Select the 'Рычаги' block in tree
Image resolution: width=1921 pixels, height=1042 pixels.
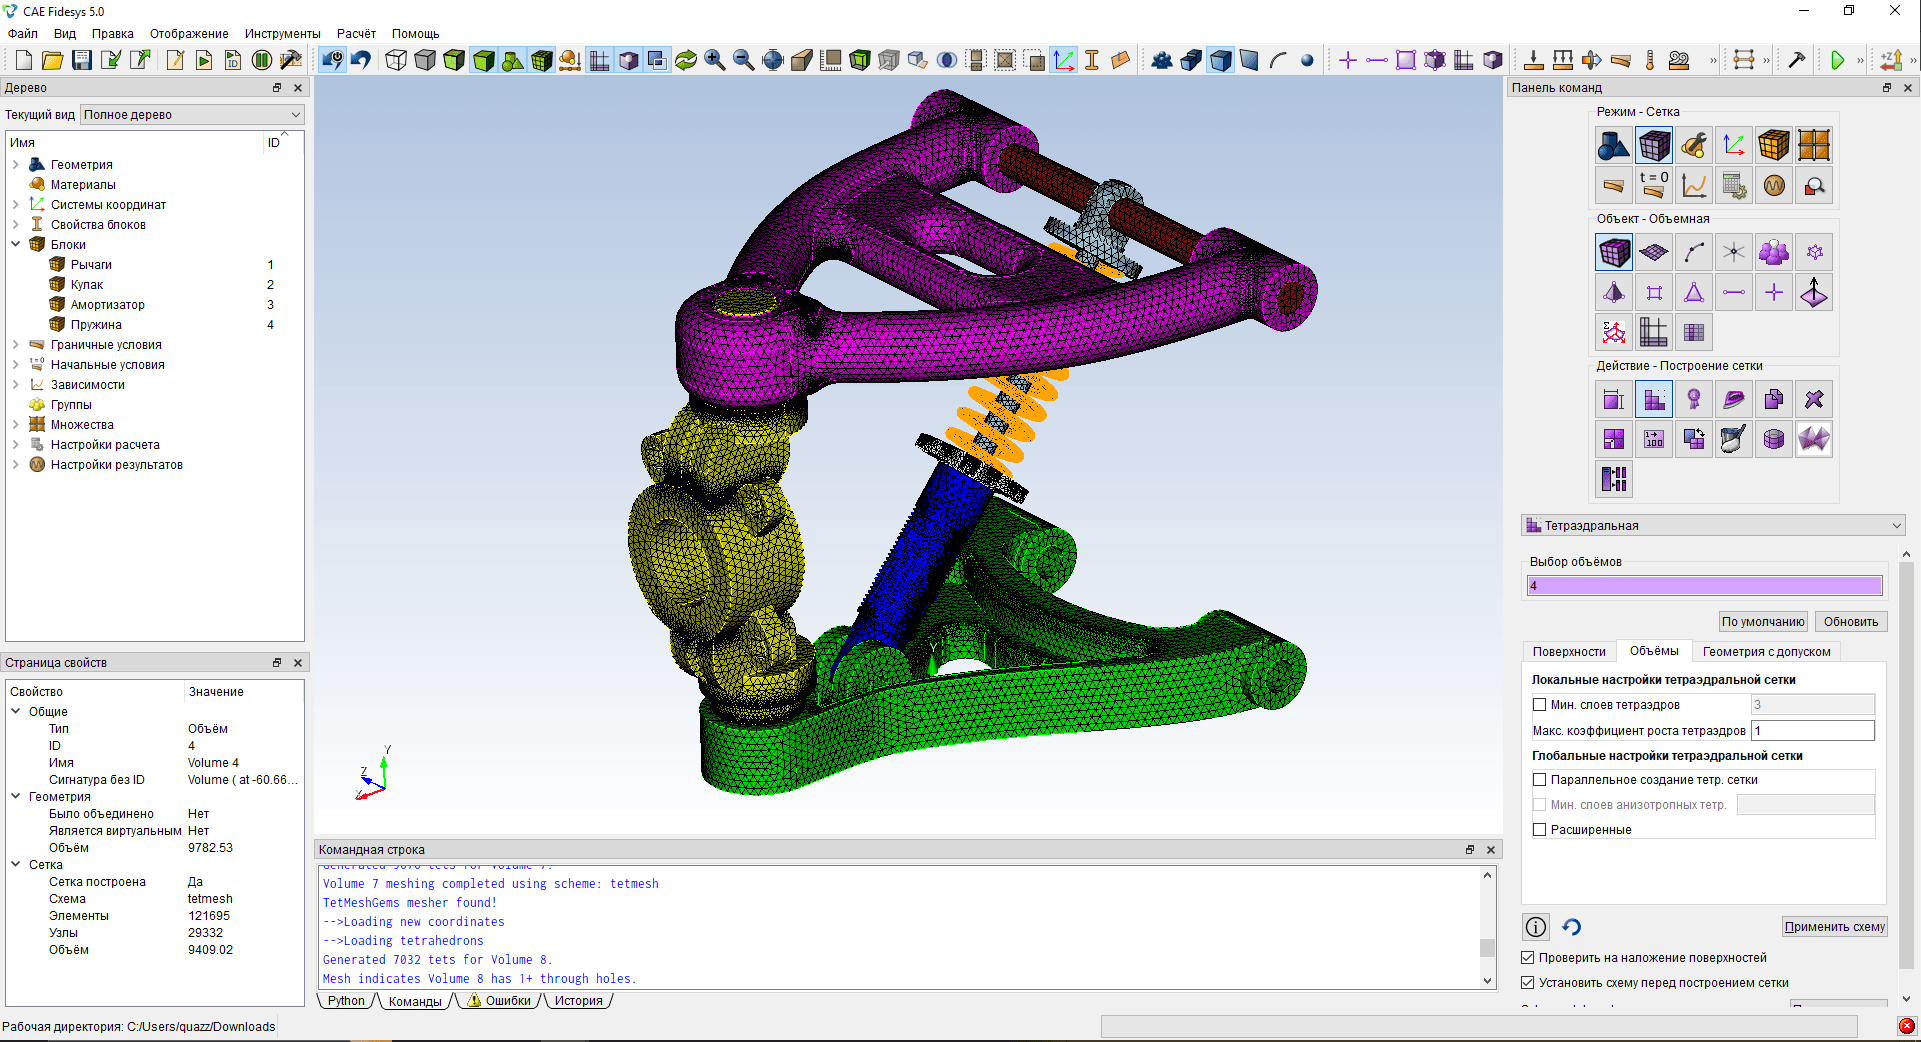click(x=91, y=265)
